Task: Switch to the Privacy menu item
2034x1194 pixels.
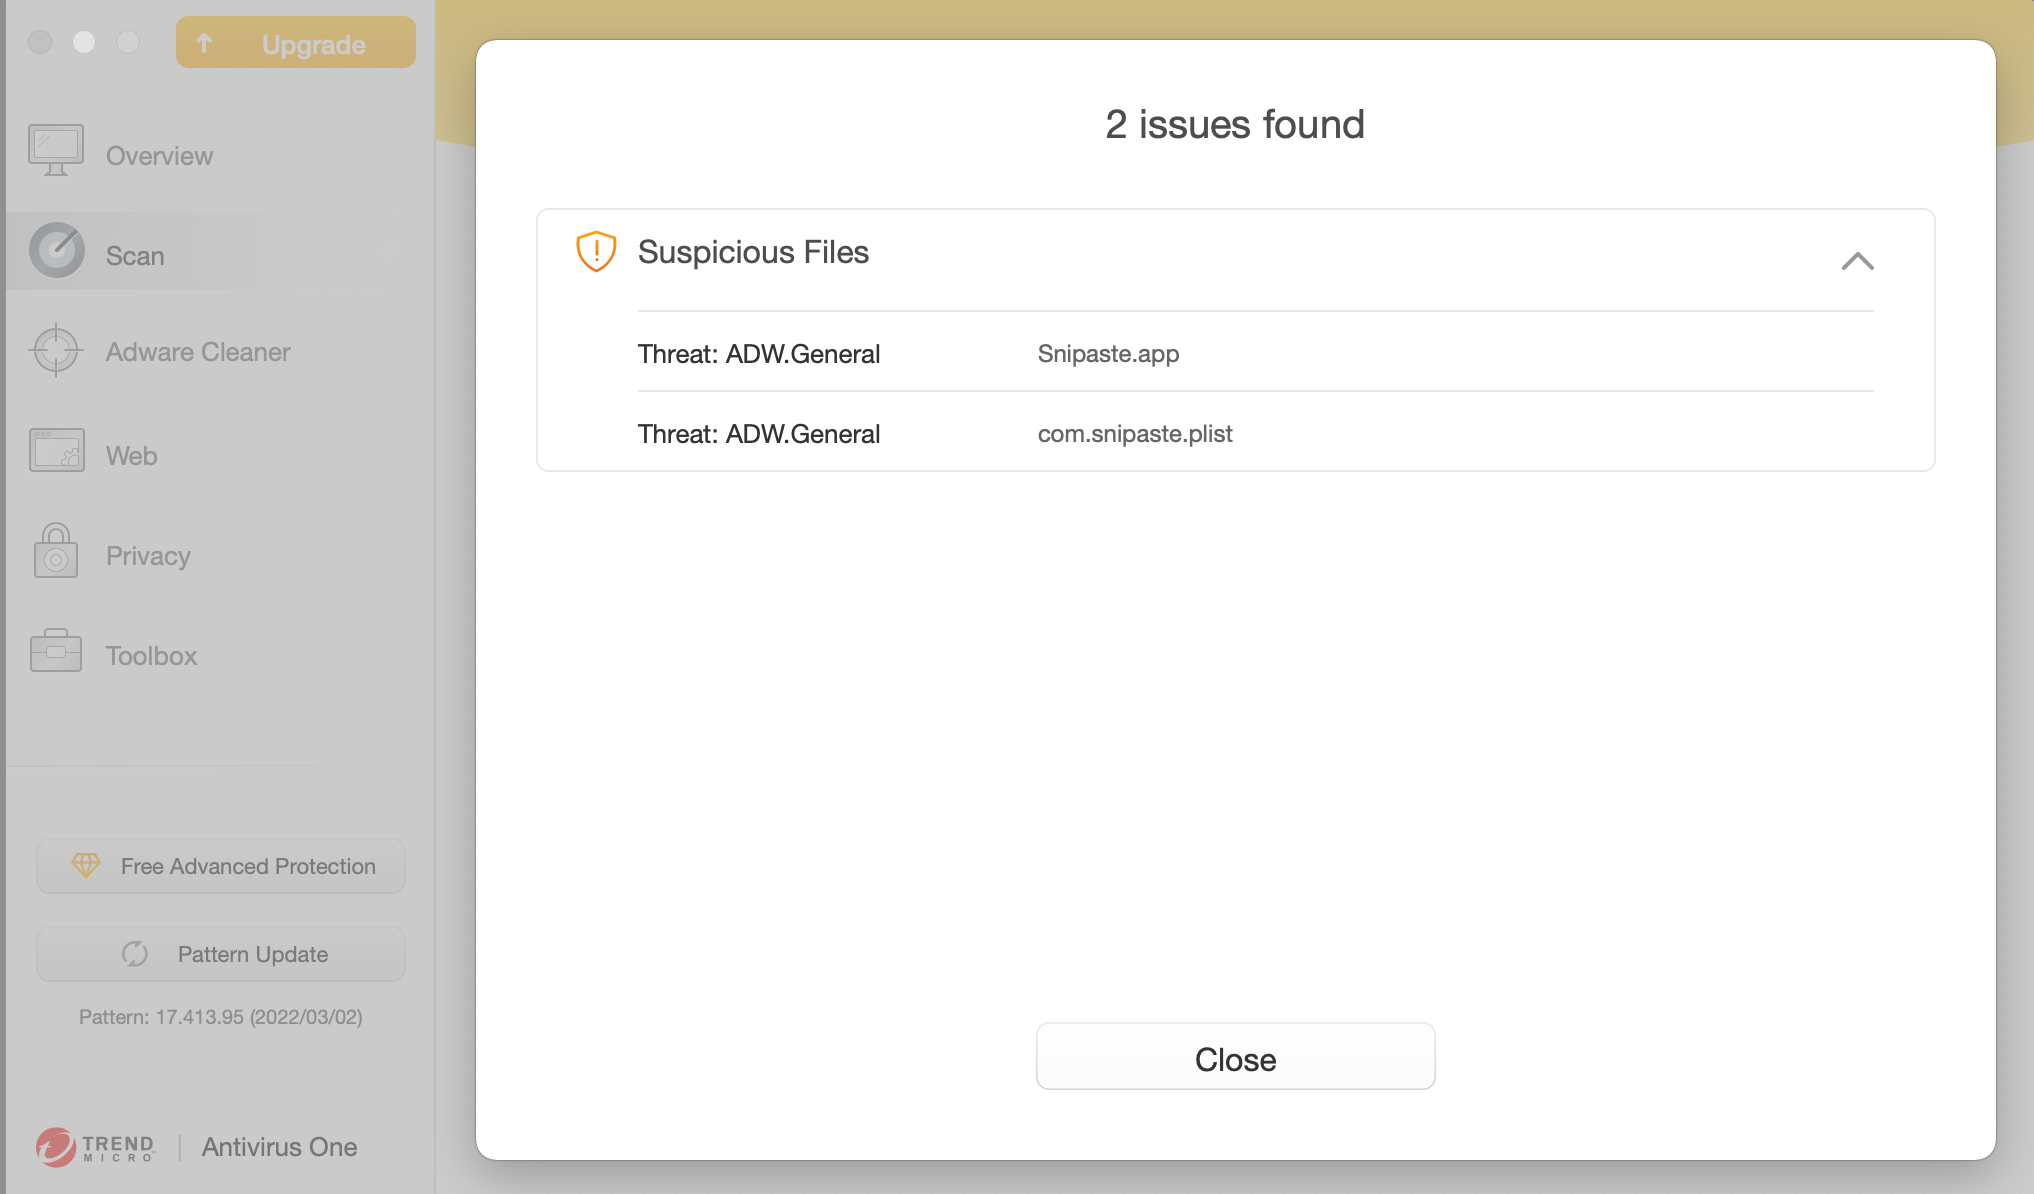Action: coord(148,556)
